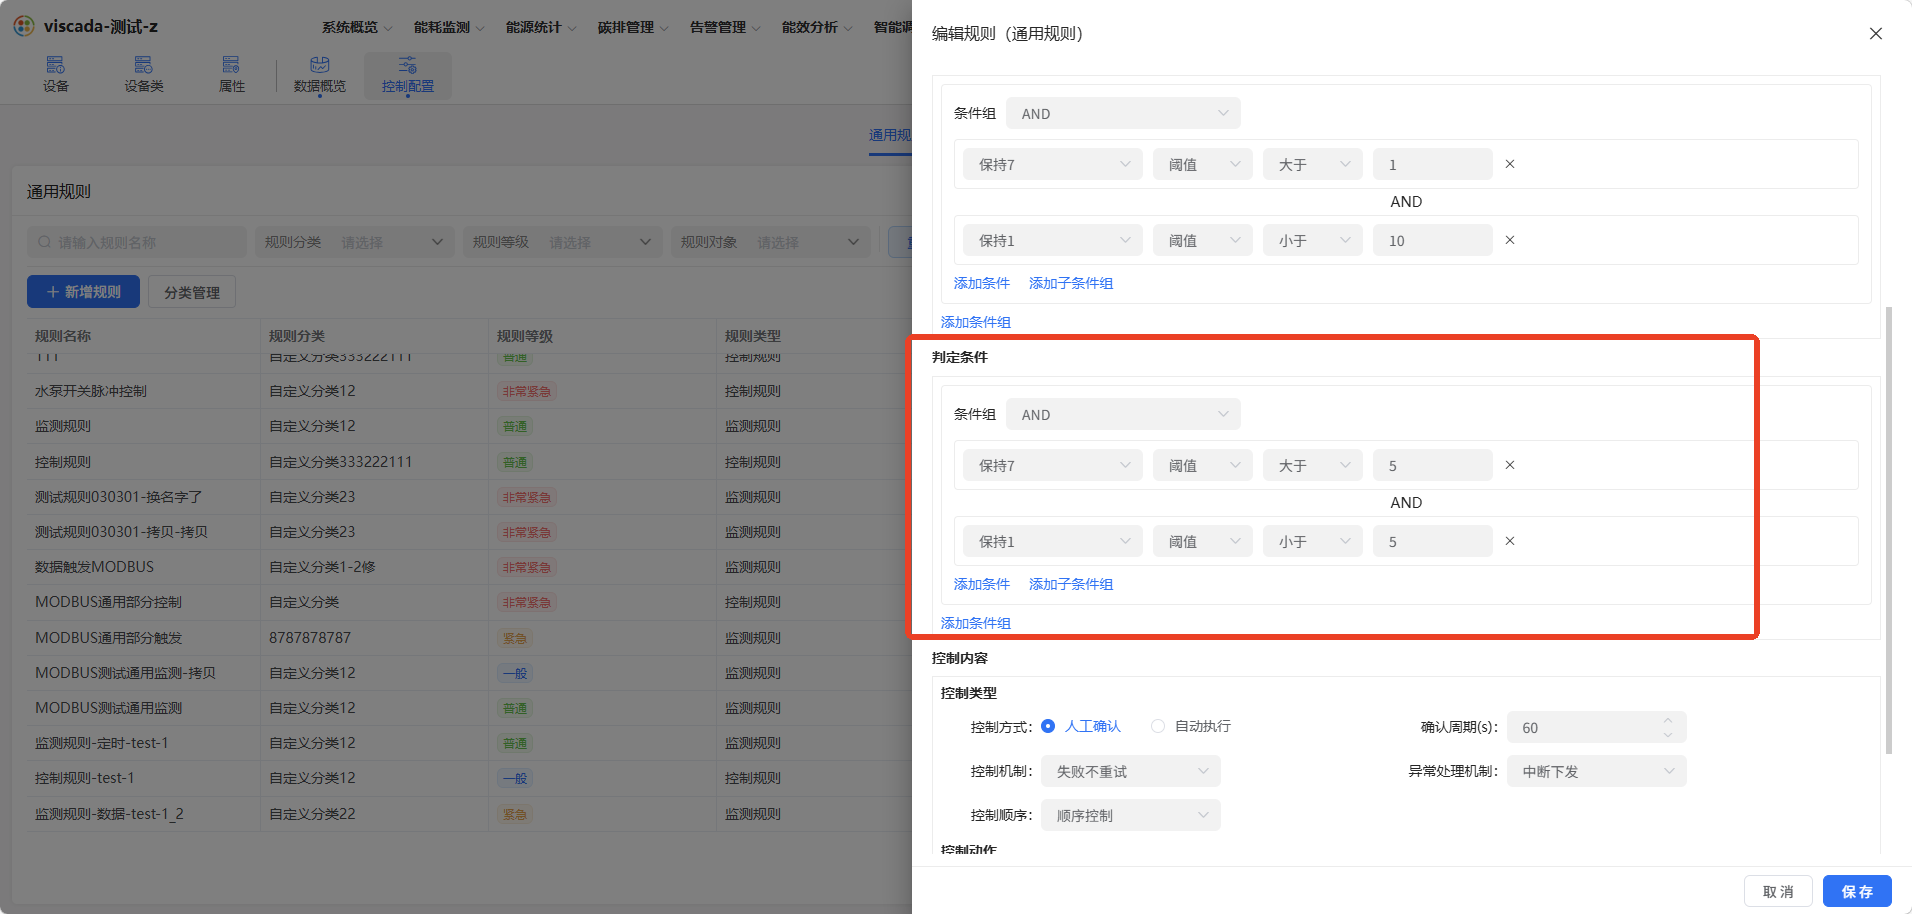Click 添加条件 link in 判定条件 section
The height and width of the screenshot is (914, 1912).
(x=982, y=584)
